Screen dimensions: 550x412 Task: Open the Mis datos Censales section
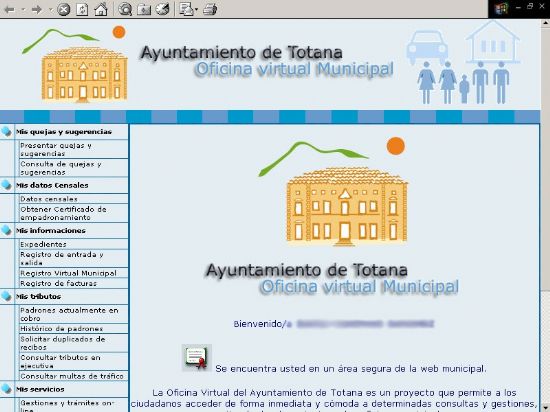point(52,185)
